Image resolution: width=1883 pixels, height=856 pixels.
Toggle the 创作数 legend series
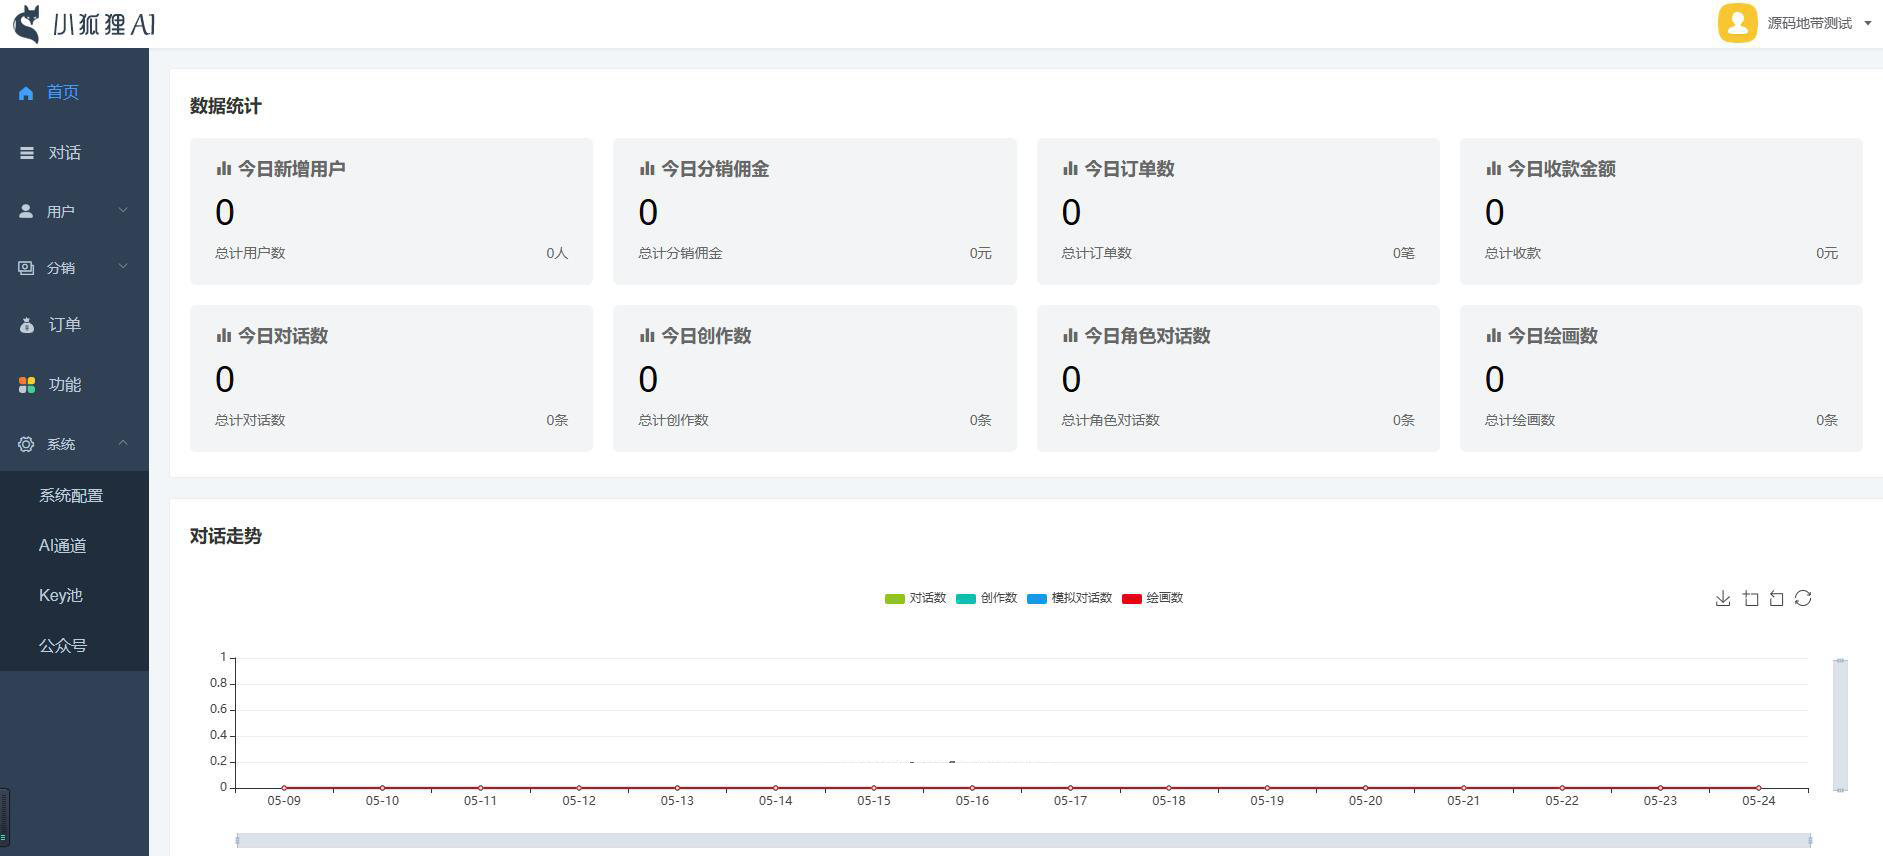[x=986, y=598]
